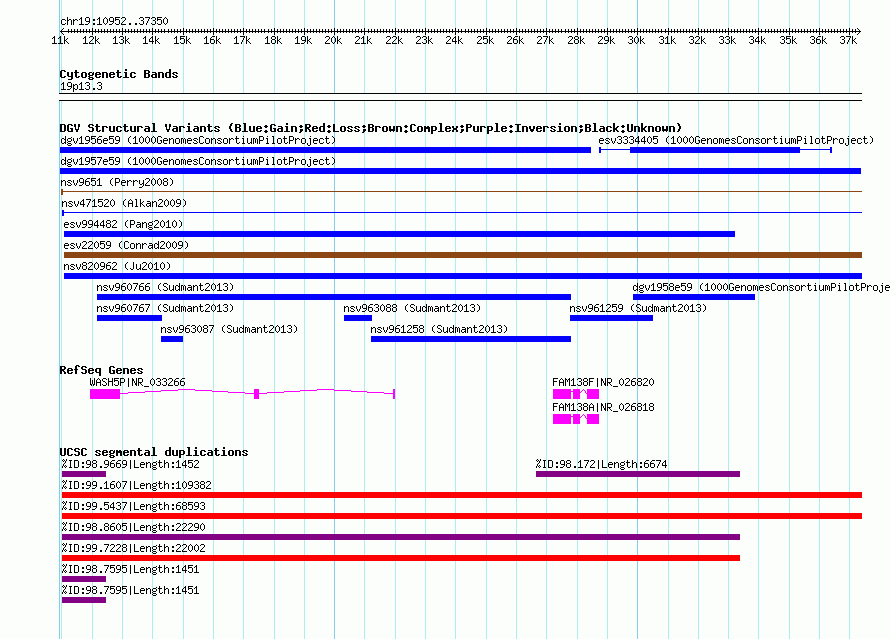The image size is (890, 639).
Task: Click the esv994482 (Pang2010) blue bar
Action: click(x=399, y=234)
